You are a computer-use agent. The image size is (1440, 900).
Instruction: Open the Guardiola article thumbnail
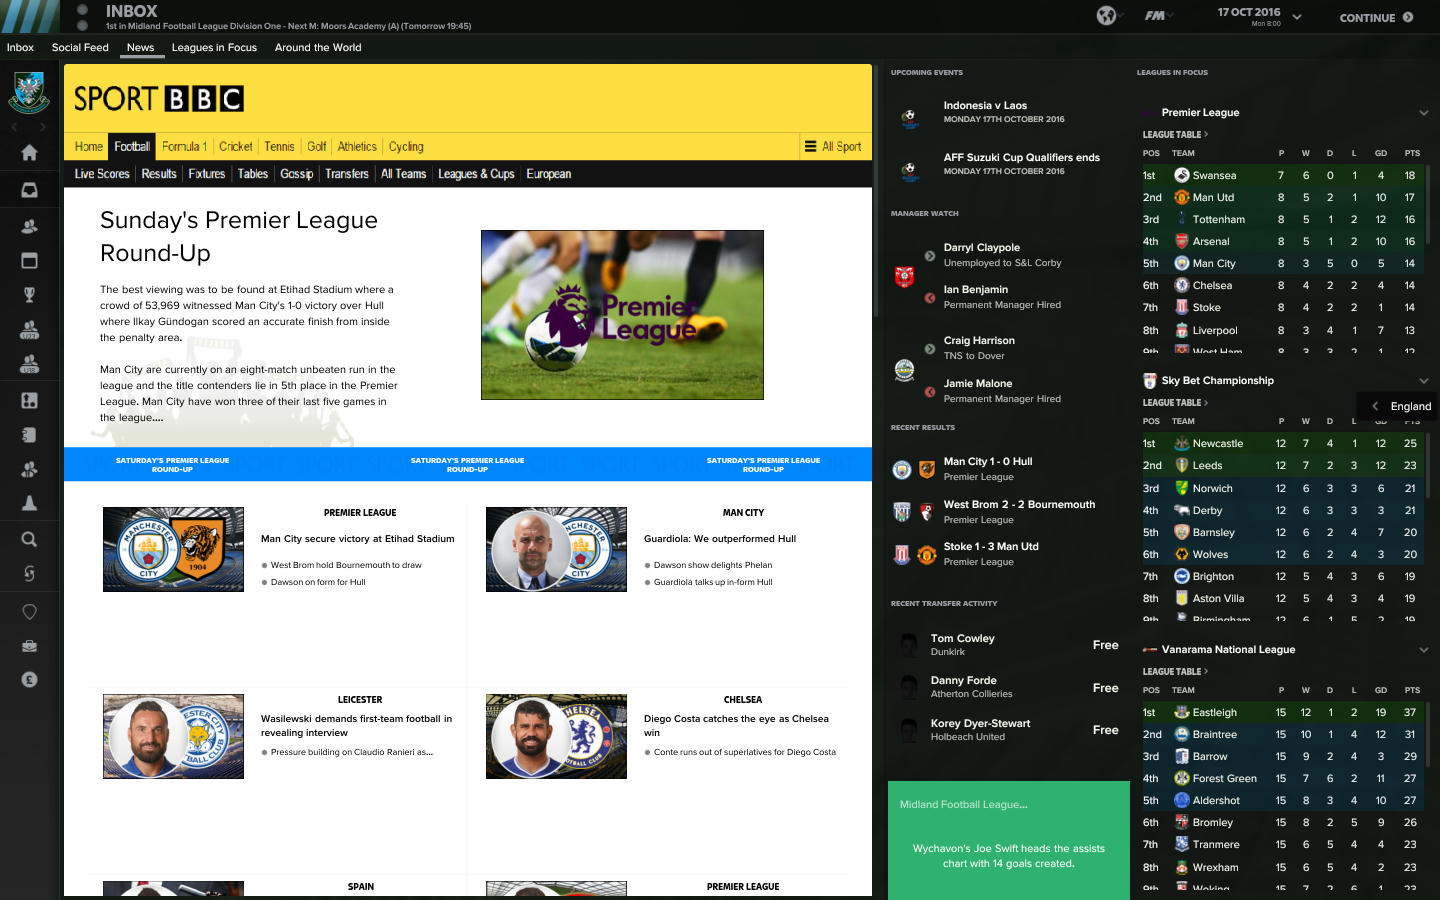pyautogui.click(x=556, y=549)
